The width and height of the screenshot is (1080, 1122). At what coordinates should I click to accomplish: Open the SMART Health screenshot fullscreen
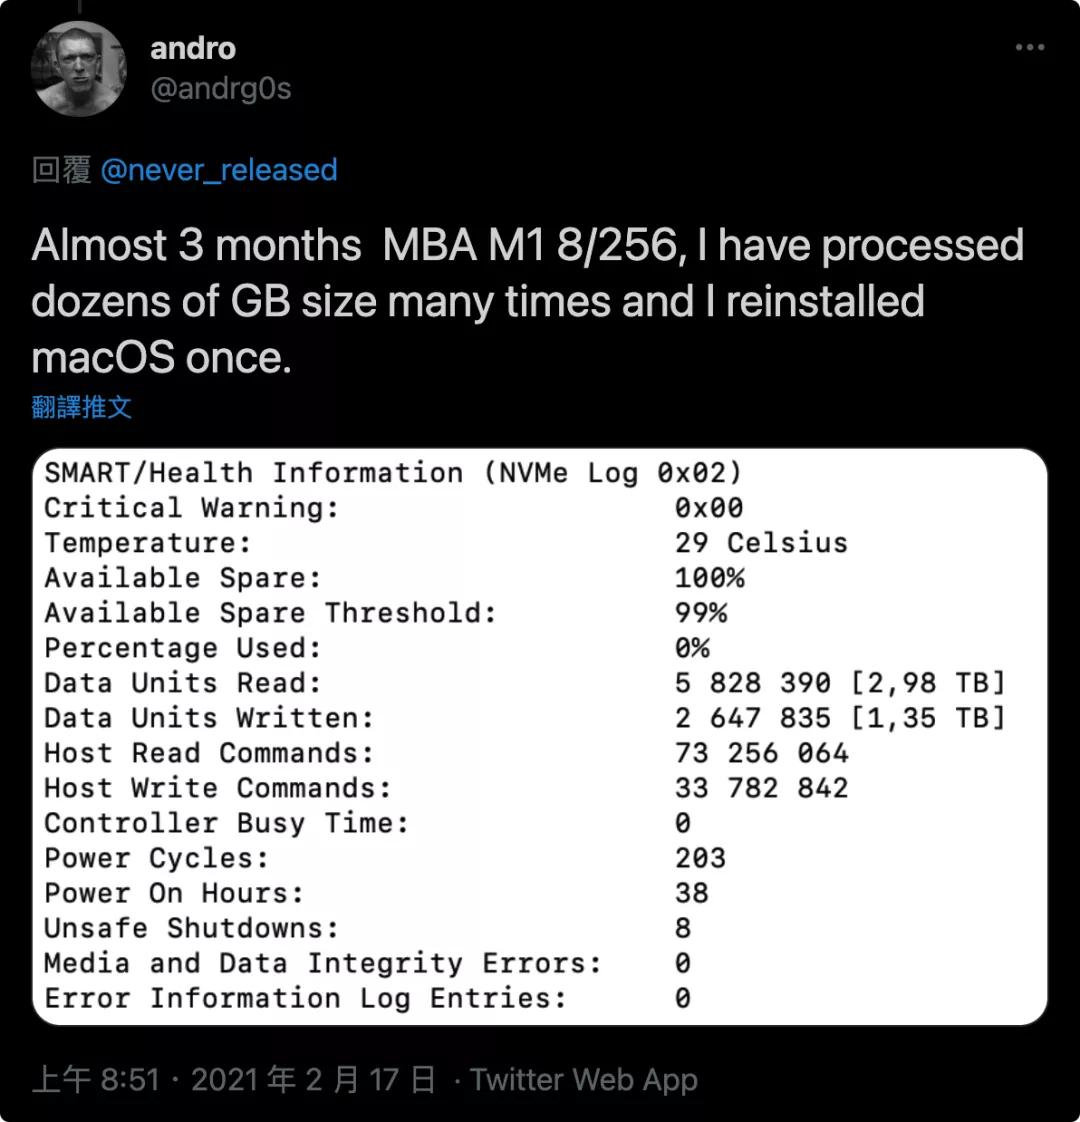[x=540, y=735]
